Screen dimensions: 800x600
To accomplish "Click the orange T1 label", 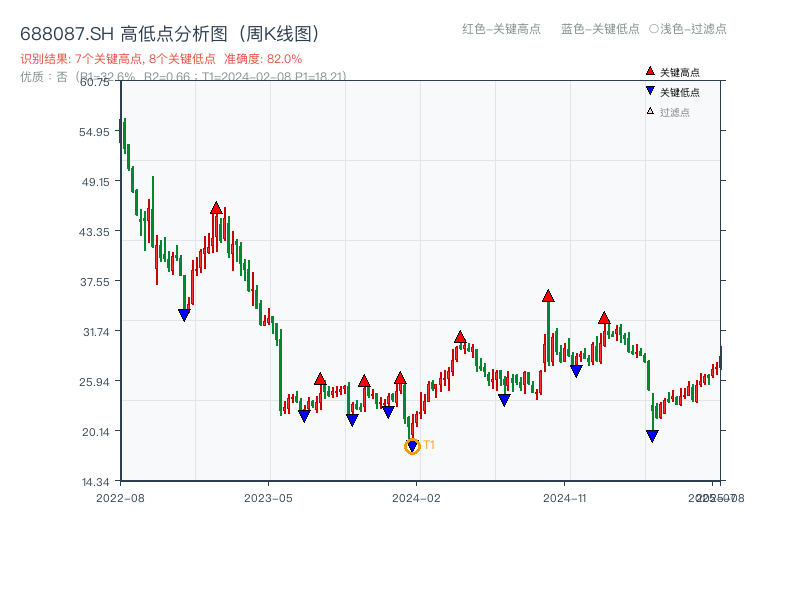I will point(429,445).
